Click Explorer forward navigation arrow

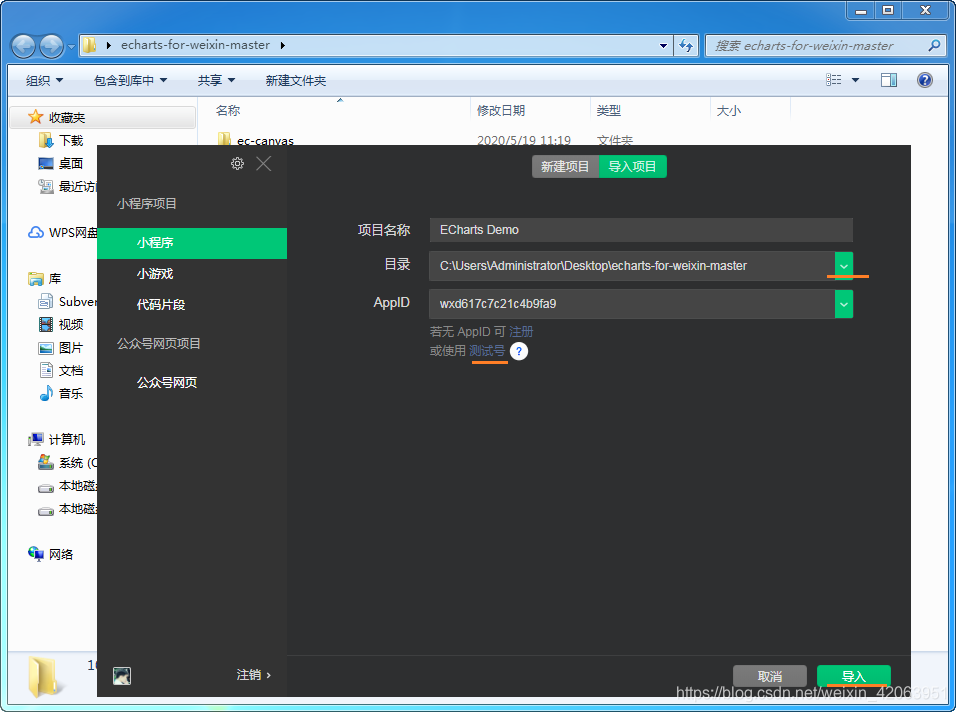pyautogui.click(x=51, y=46)
